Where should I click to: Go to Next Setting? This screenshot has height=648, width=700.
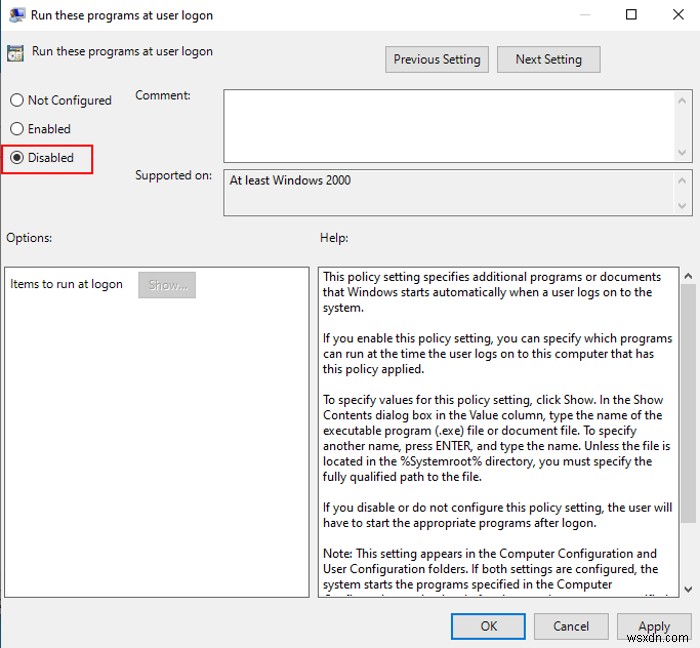(x=548, y=59)
